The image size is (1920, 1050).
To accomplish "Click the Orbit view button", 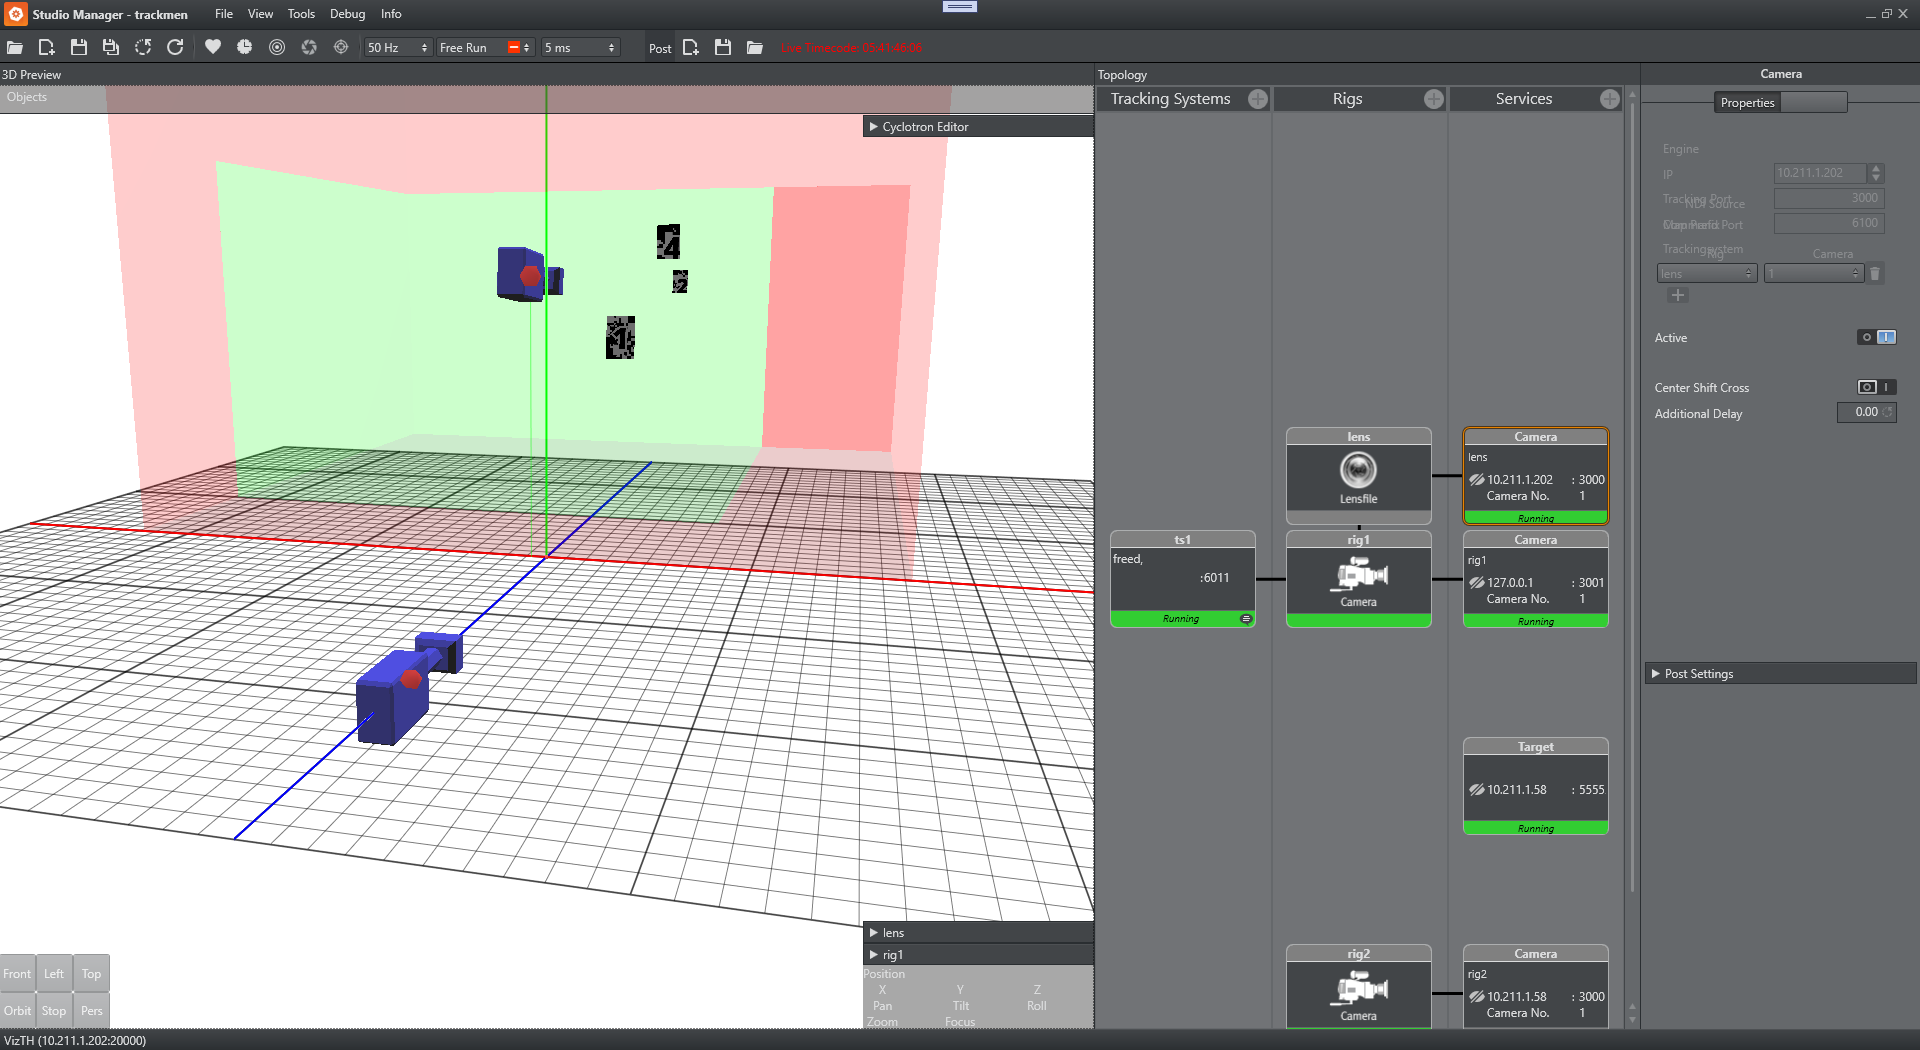I will (17, 1011).
